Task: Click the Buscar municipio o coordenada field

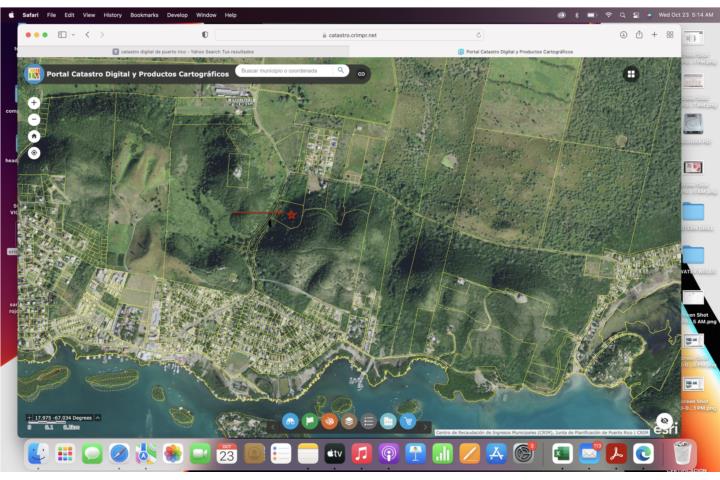Action: point(283,71)
